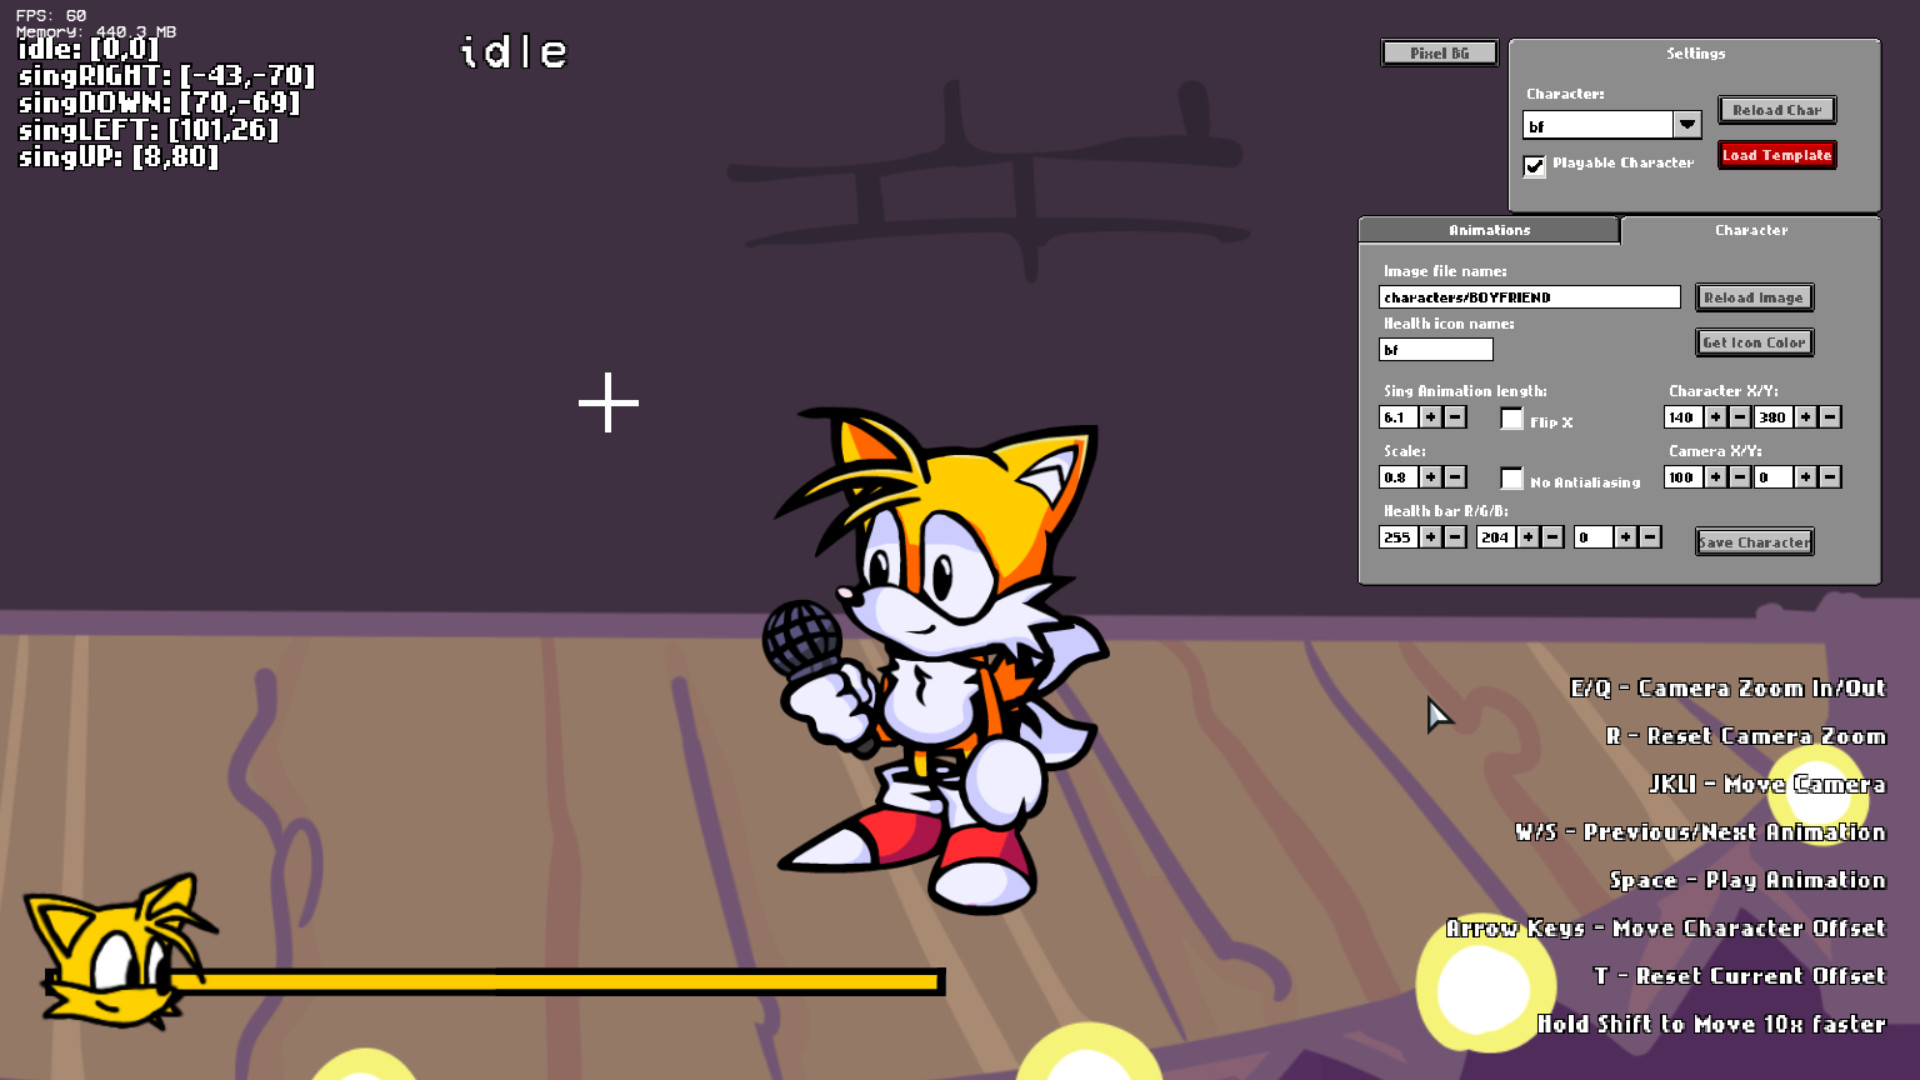
Task: Turn on No Antialiasing
Action: (1511, 479)
